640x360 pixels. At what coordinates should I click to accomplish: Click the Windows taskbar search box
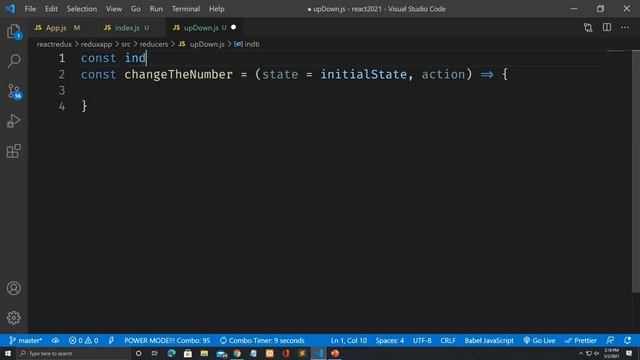click(73, 353)
